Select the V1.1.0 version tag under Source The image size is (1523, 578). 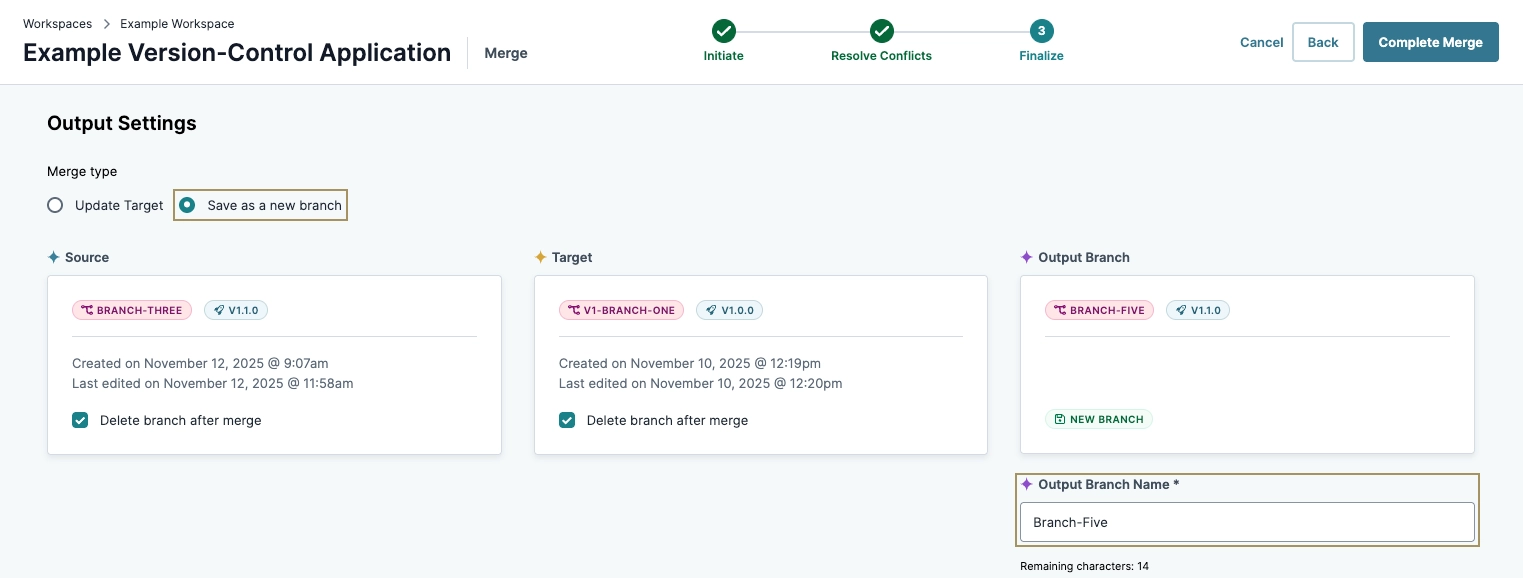(236, 310)
